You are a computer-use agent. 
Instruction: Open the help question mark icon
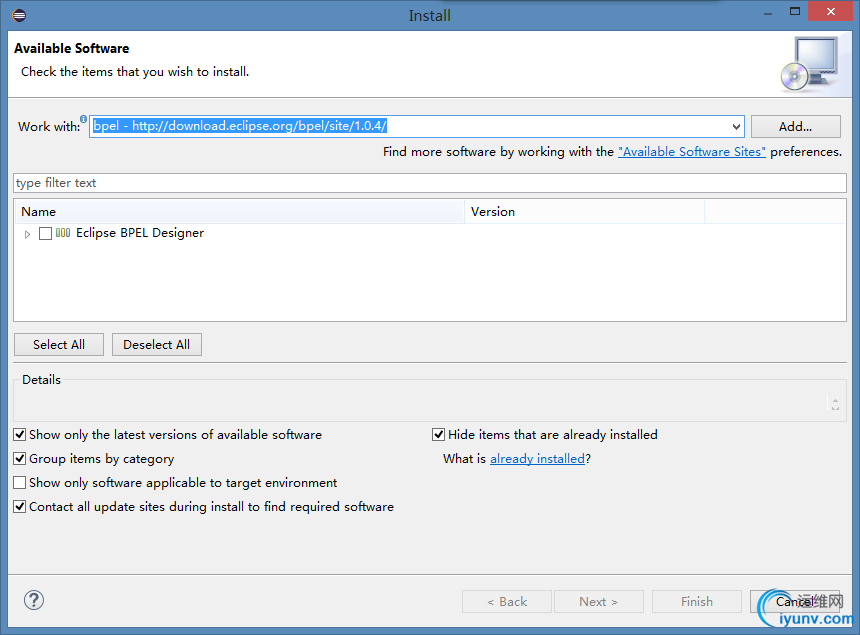[34, 600]
